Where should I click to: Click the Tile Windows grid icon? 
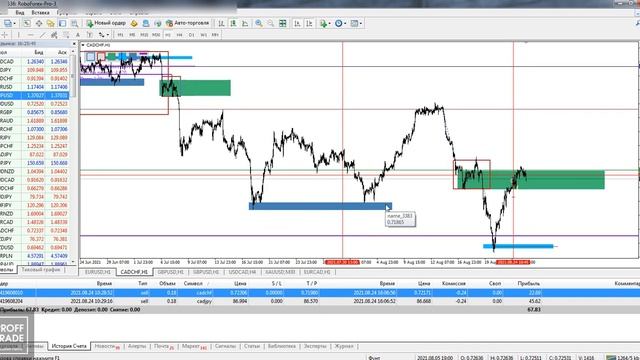coord(282,24)
